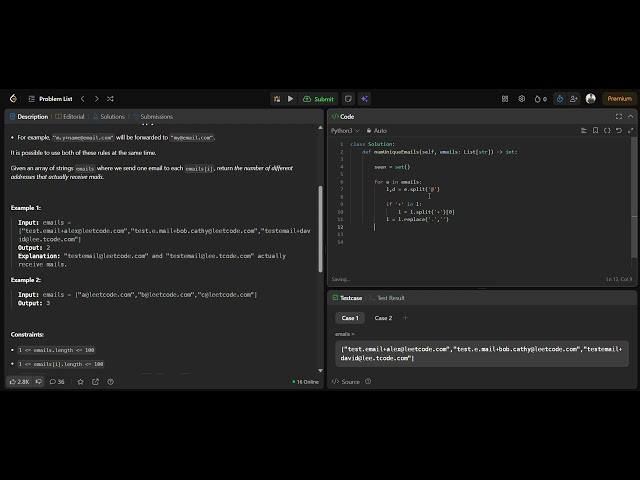The height and width of the screenshot is (480, 640).
Task: Switch to the Testcase tab
Action: [347, 298]
